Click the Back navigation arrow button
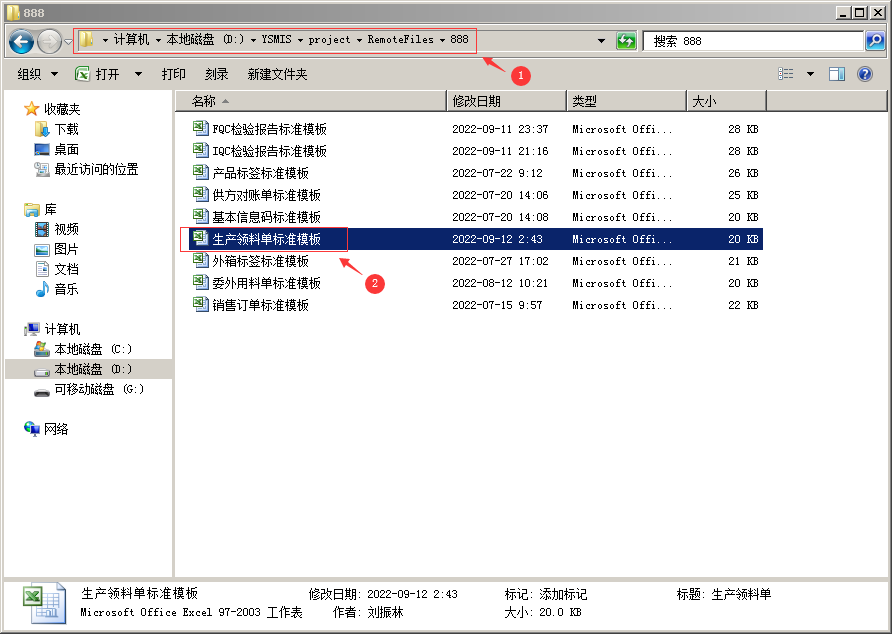 pos(22,42)
